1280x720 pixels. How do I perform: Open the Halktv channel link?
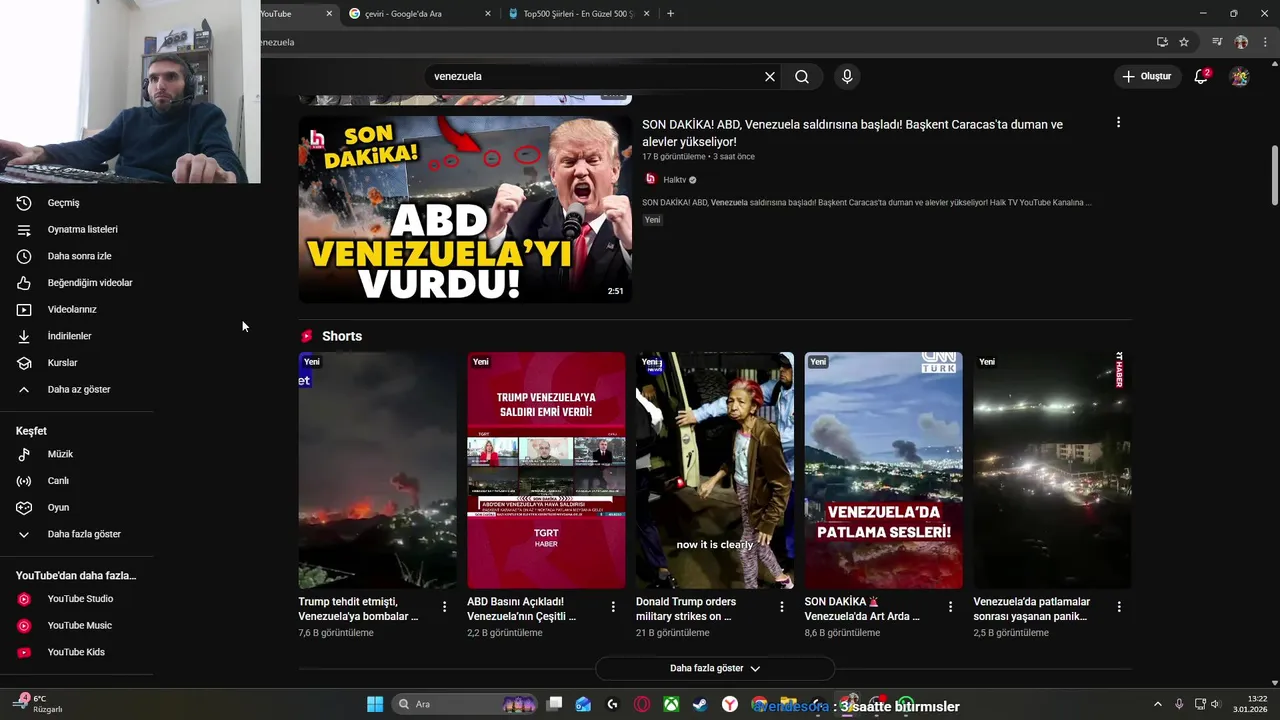click(675, 180)
